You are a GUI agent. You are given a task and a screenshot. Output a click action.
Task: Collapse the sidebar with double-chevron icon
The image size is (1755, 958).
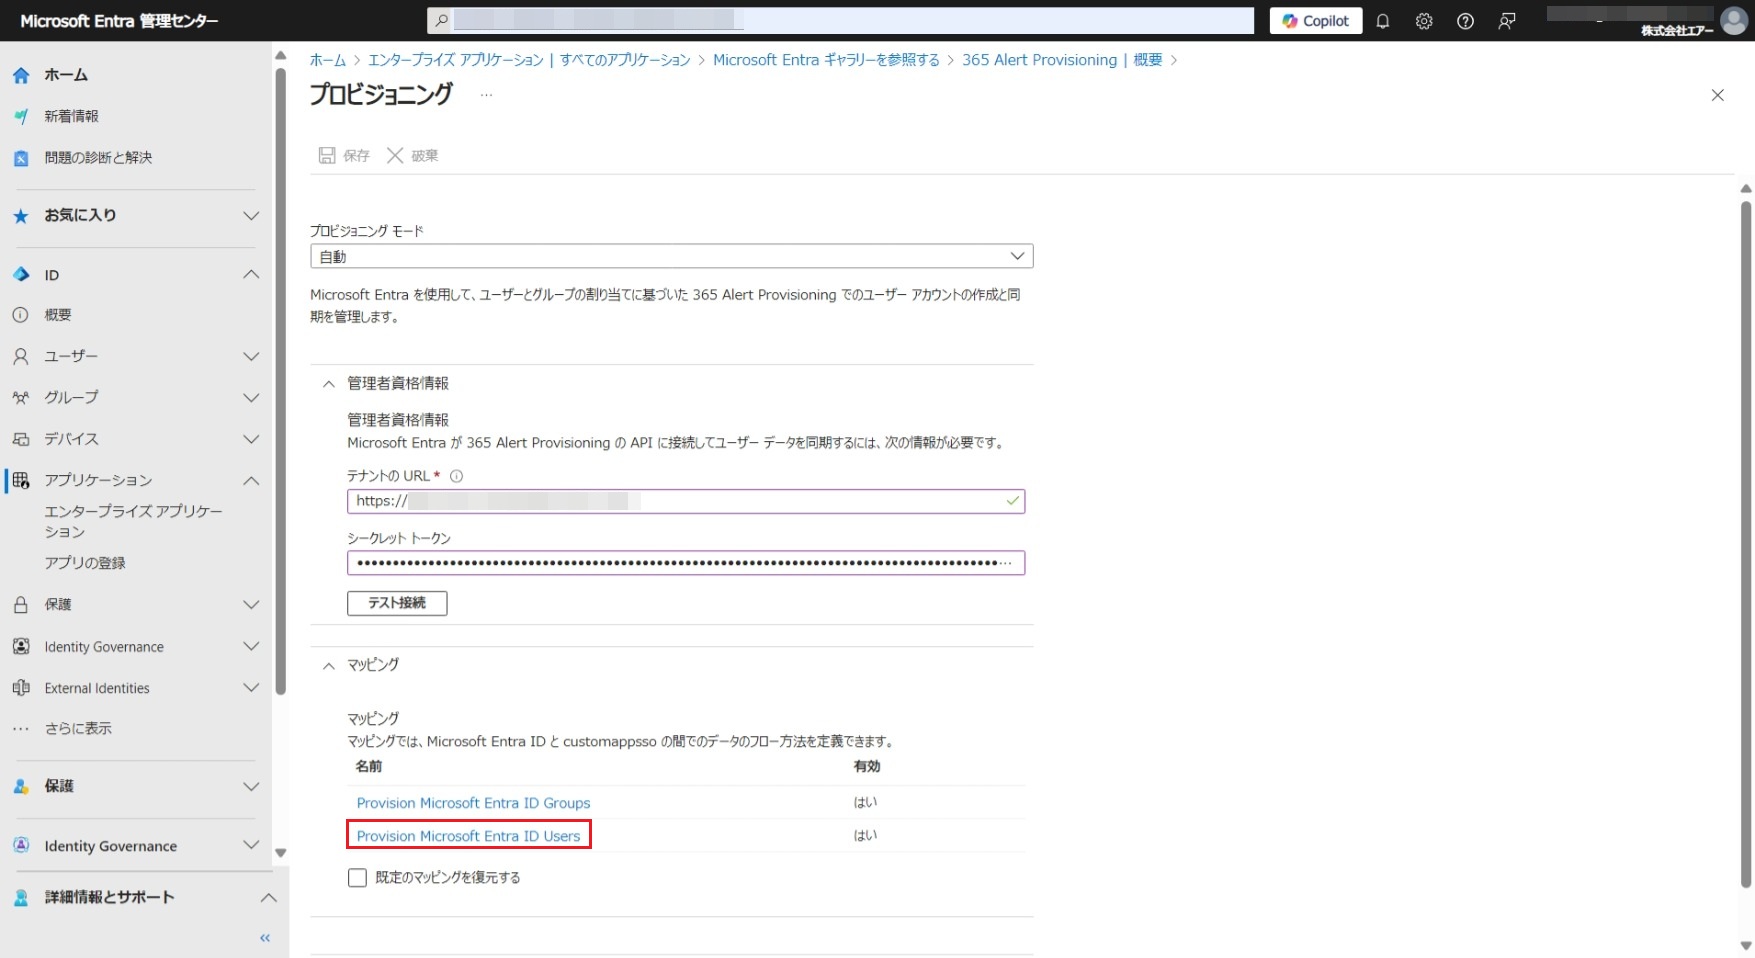(x=265, y=938)
